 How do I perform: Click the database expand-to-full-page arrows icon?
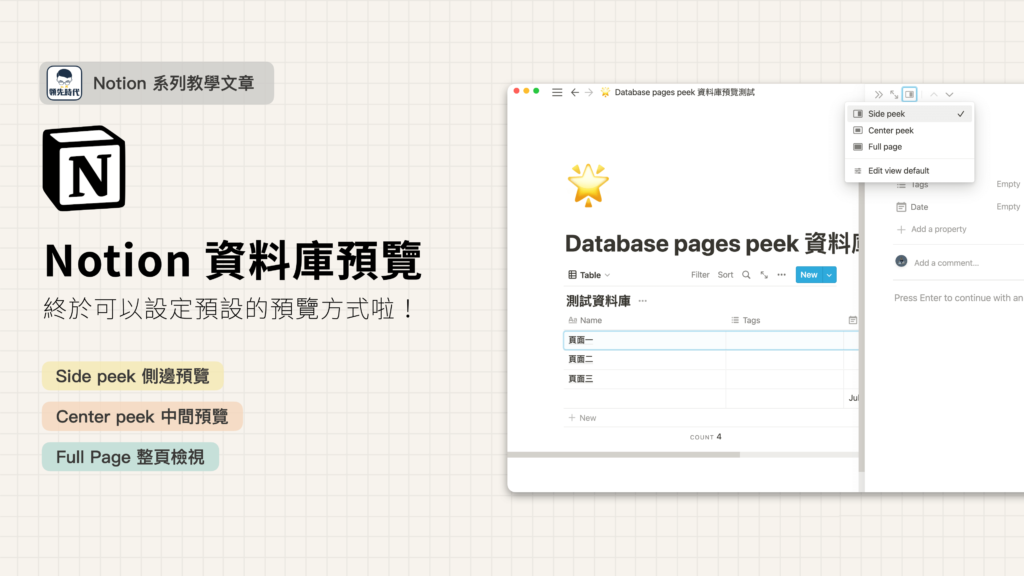(x=764, y=275)
